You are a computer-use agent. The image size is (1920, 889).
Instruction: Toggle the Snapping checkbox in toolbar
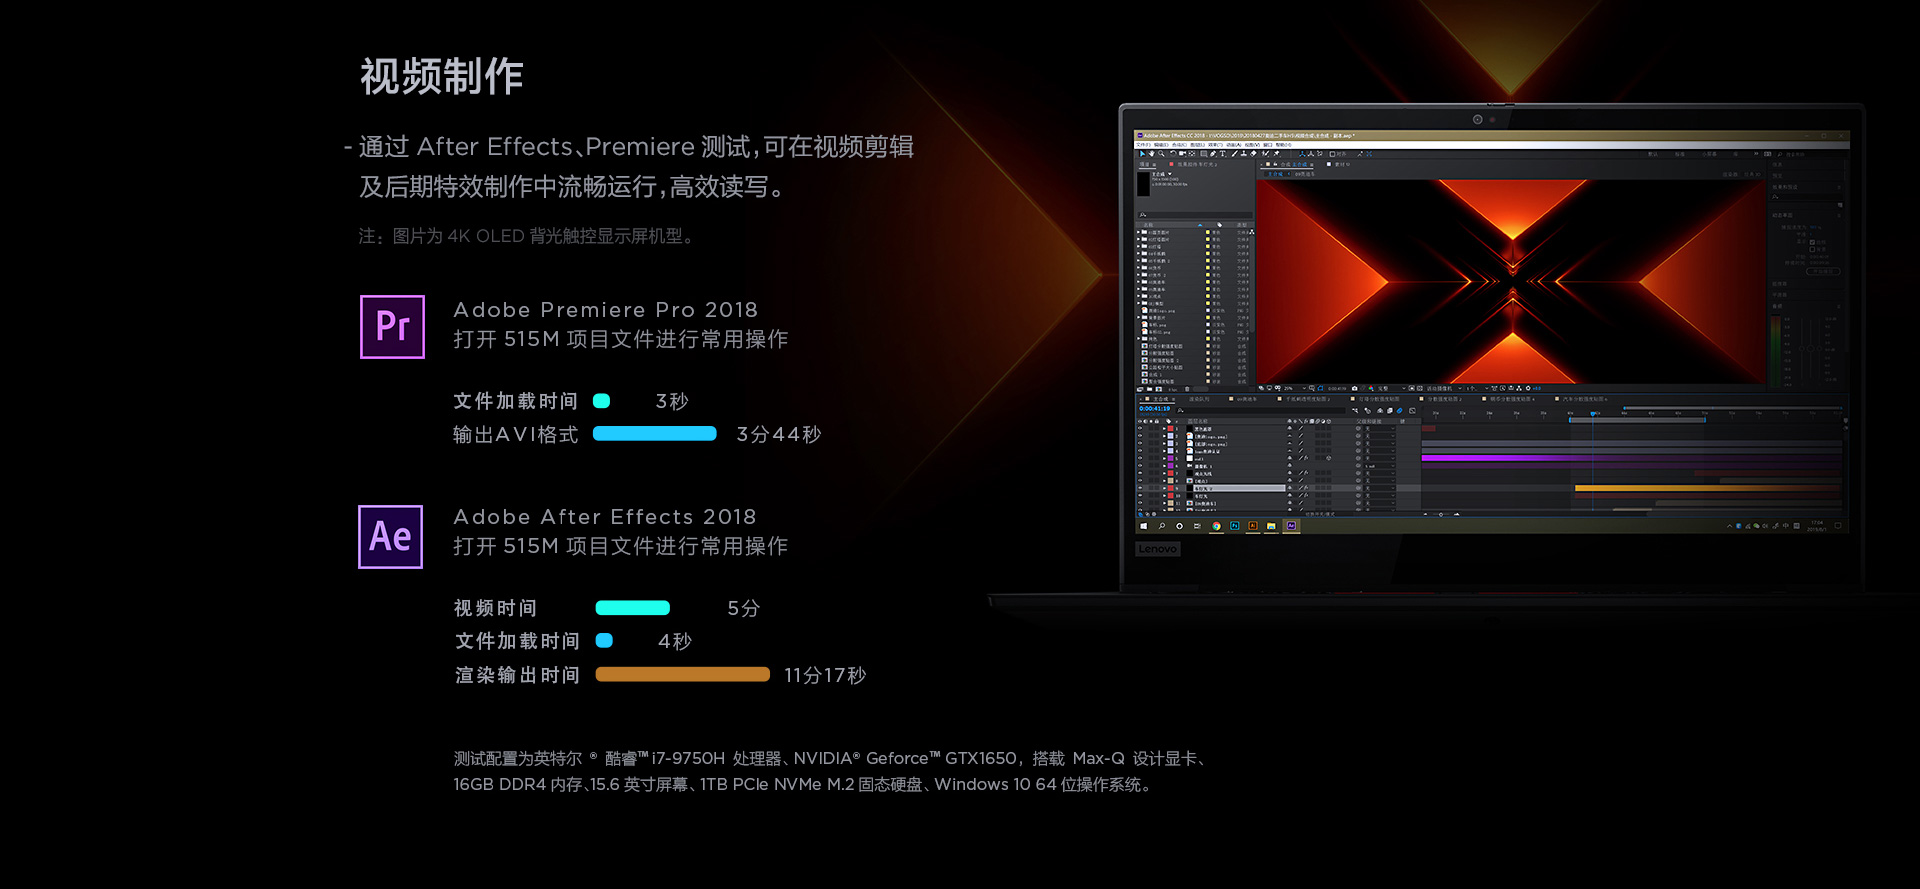click(x=1332, y=154)
